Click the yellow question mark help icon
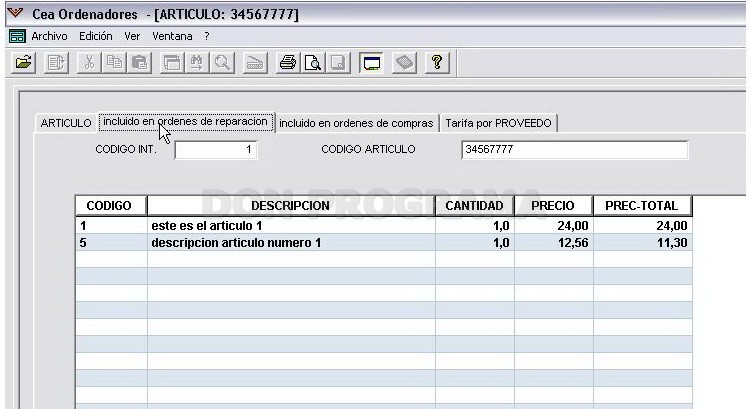Viewport: 750px width, 409px height. coord(437,63)
